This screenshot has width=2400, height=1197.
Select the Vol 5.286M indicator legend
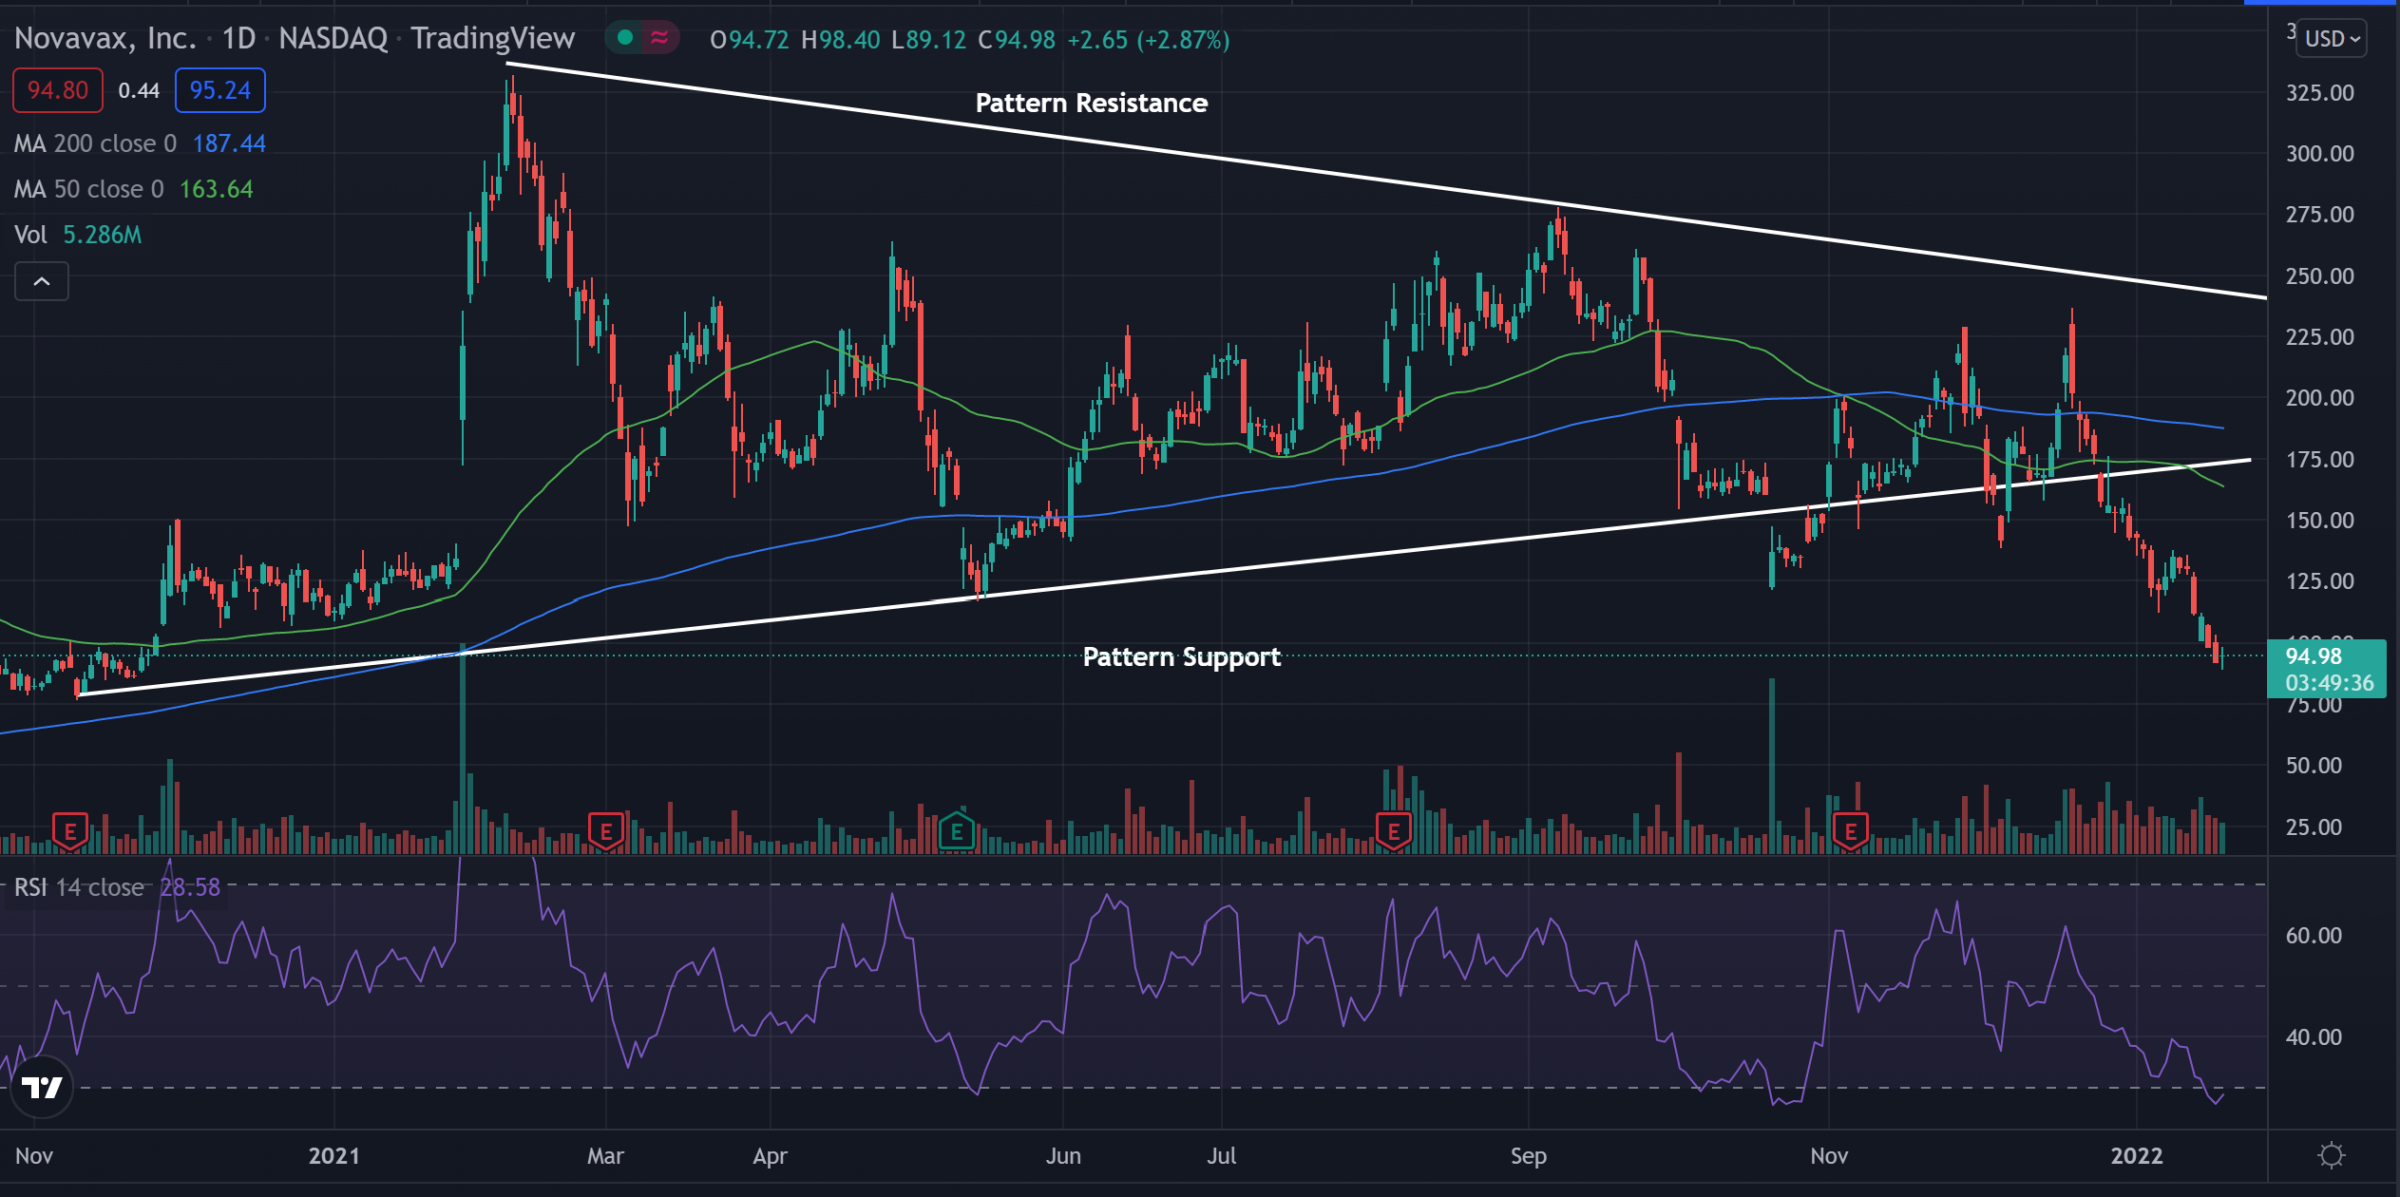point(78,235)
